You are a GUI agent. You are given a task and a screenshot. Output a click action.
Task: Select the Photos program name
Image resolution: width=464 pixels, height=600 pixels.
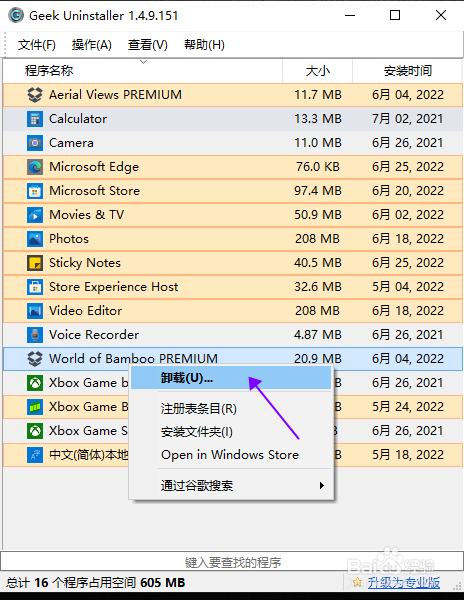tap(68, 239)
